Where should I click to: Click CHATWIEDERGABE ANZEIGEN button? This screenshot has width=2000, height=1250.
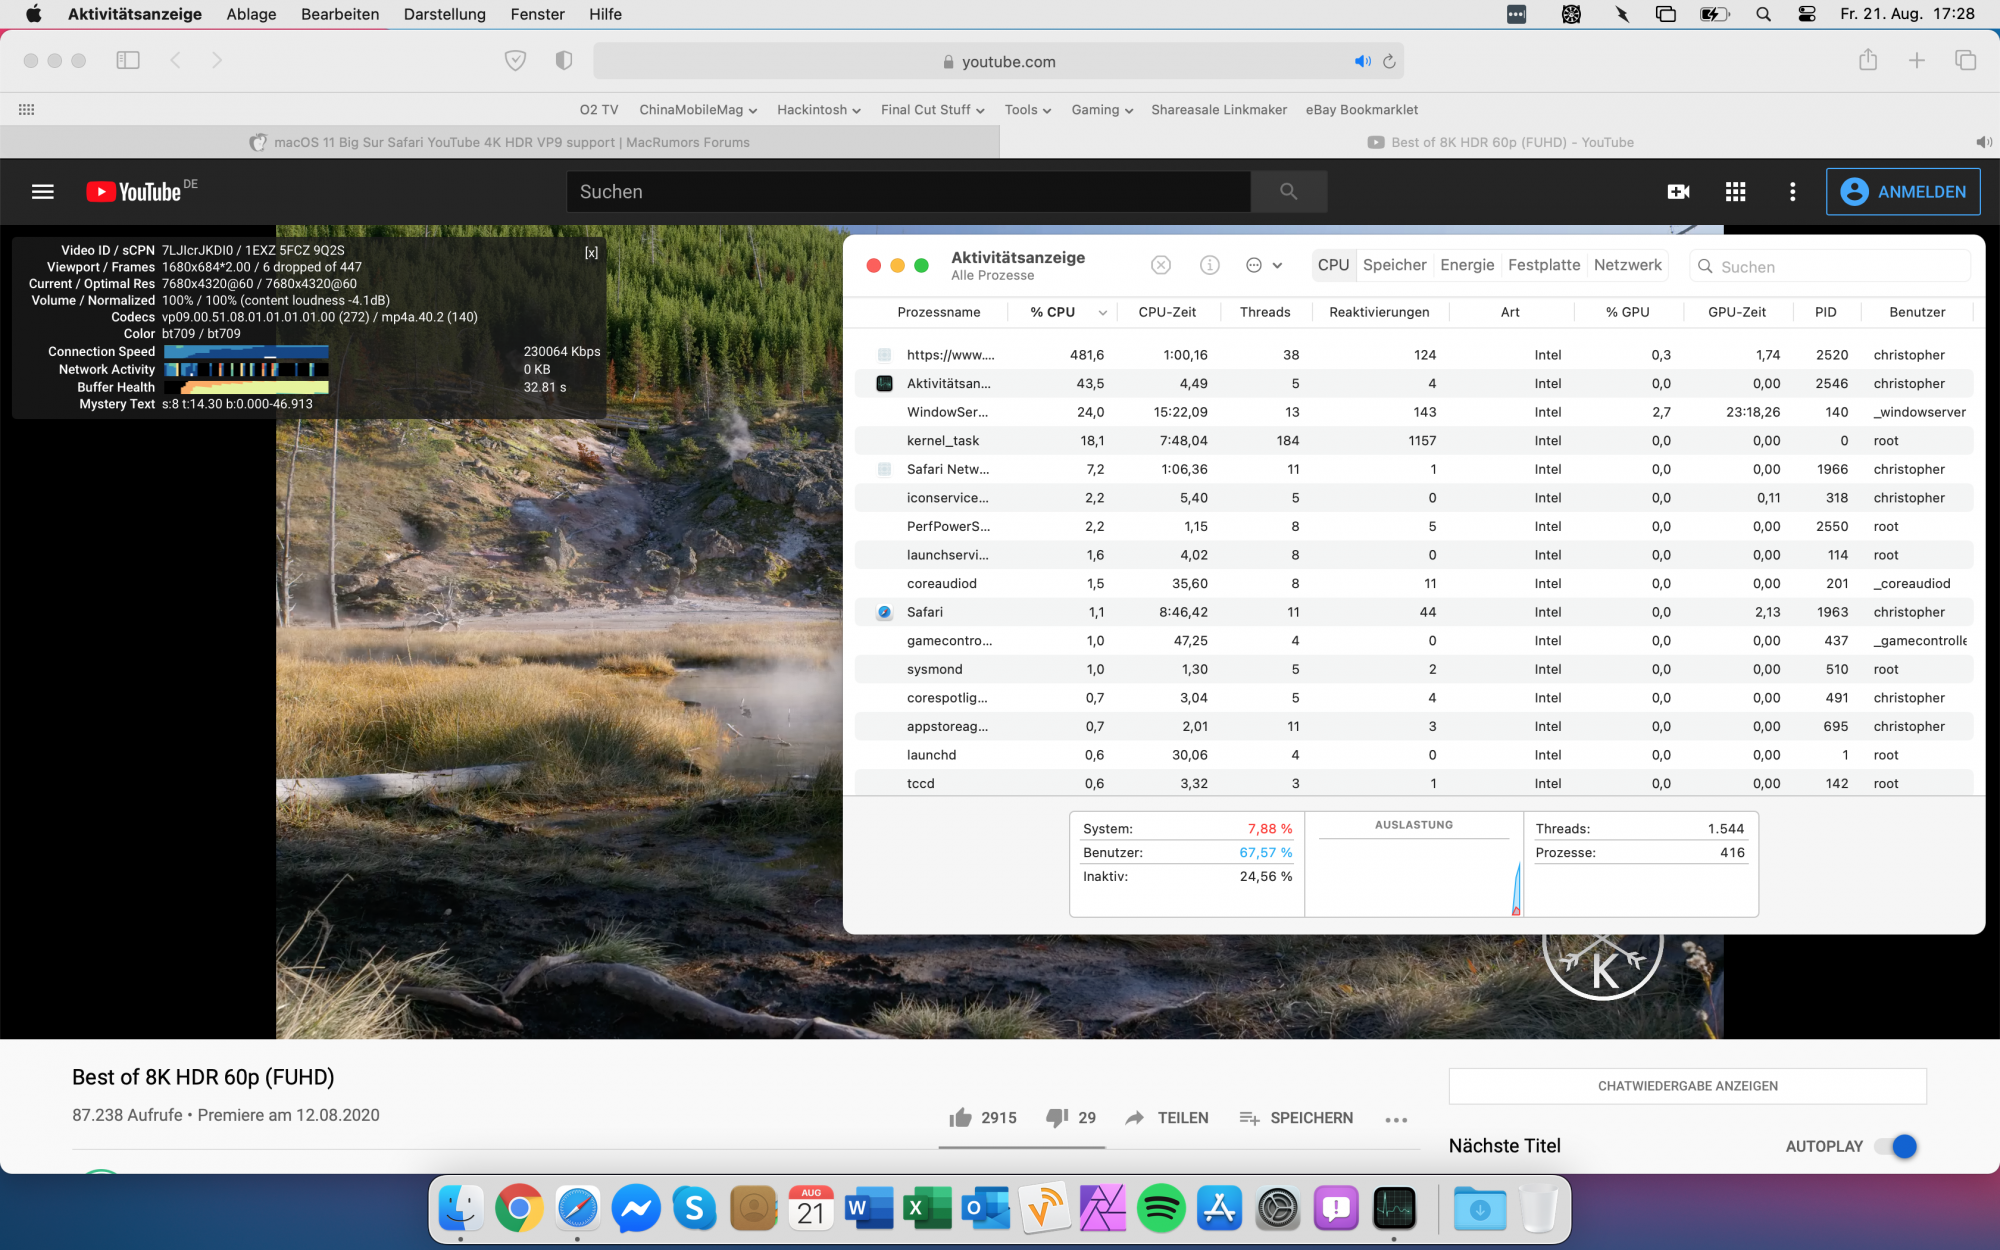[x=1687, y=1085]
